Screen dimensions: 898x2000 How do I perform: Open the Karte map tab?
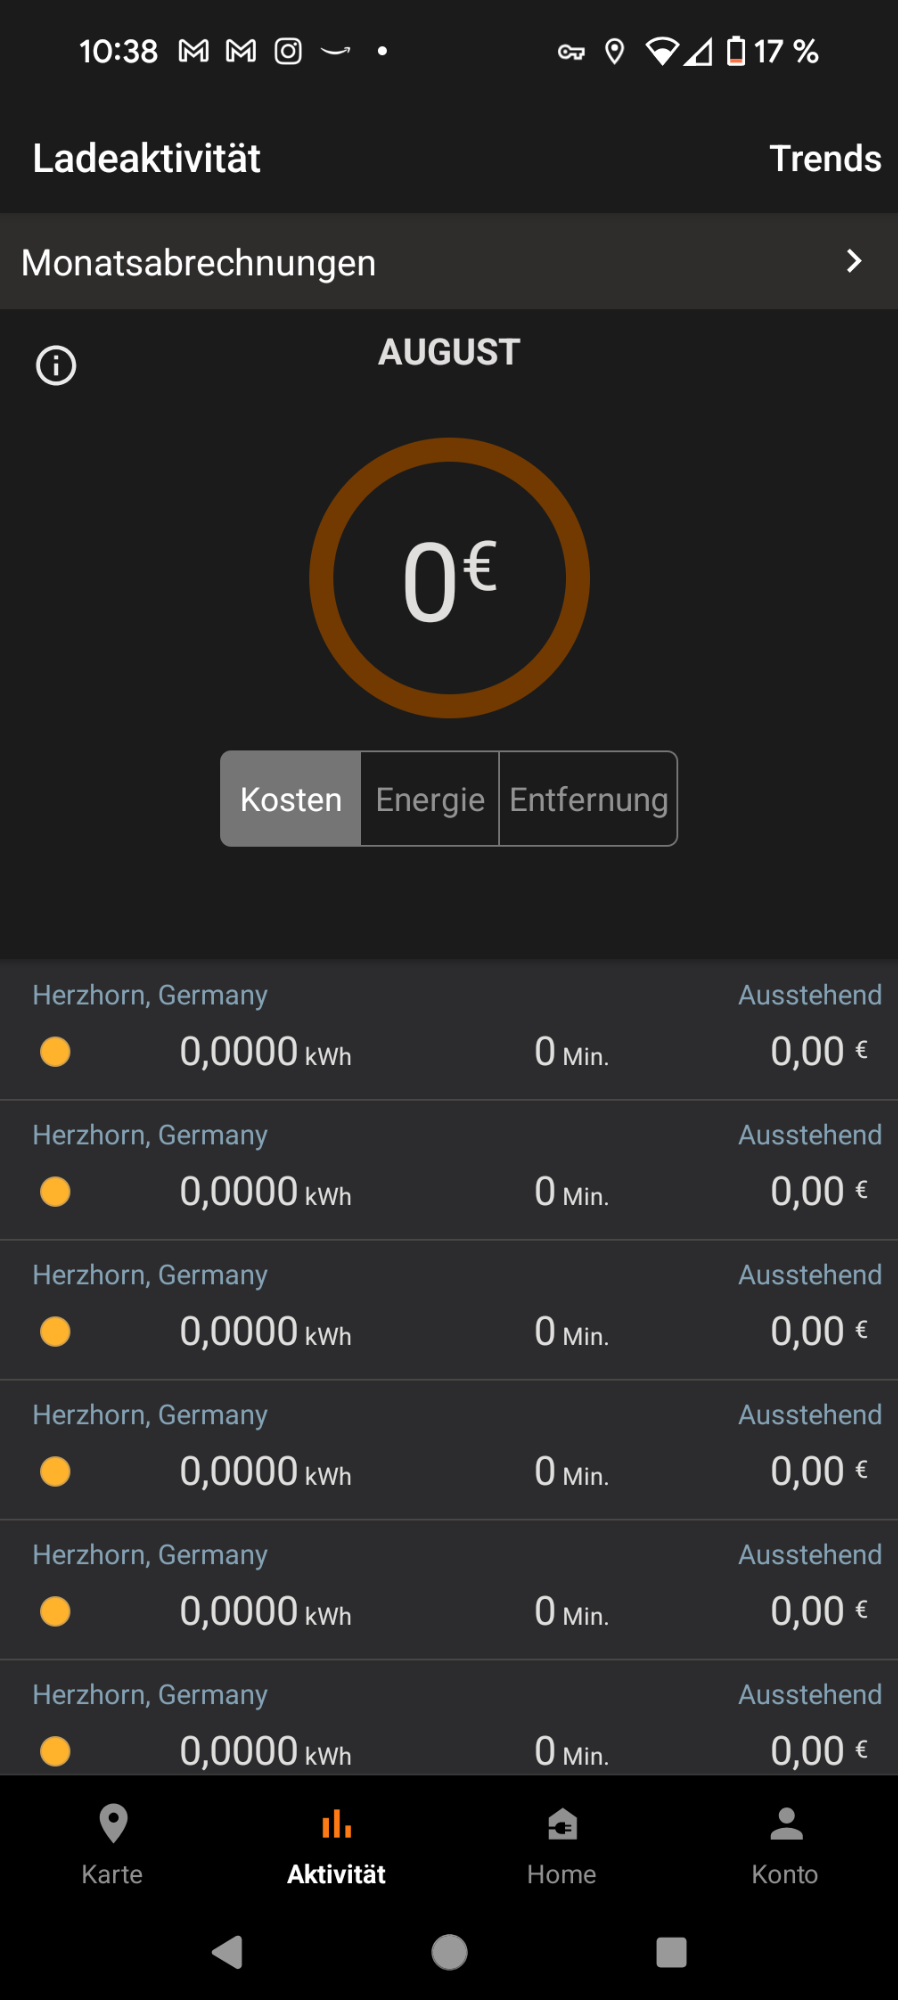tap(113, 1843)
